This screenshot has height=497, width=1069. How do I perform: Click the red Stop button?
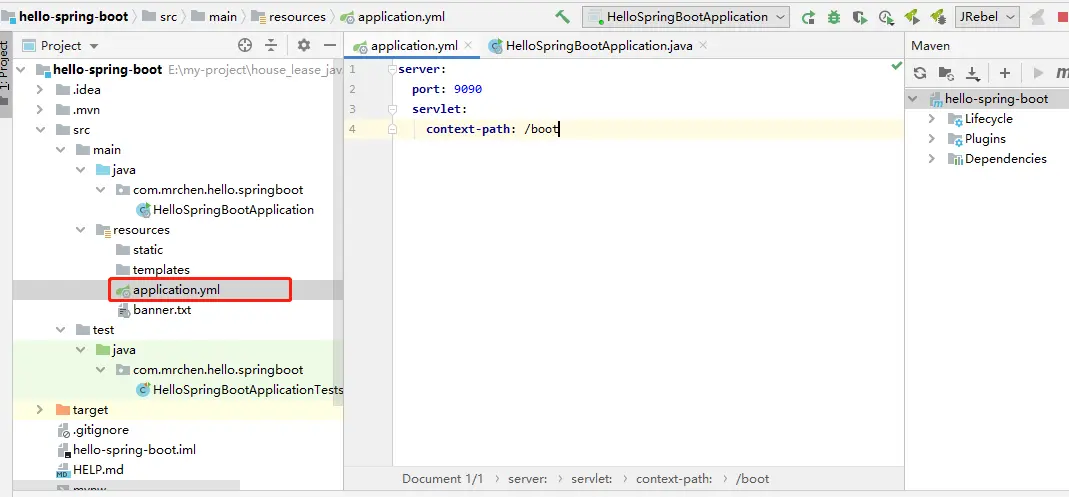(1063, 17)
